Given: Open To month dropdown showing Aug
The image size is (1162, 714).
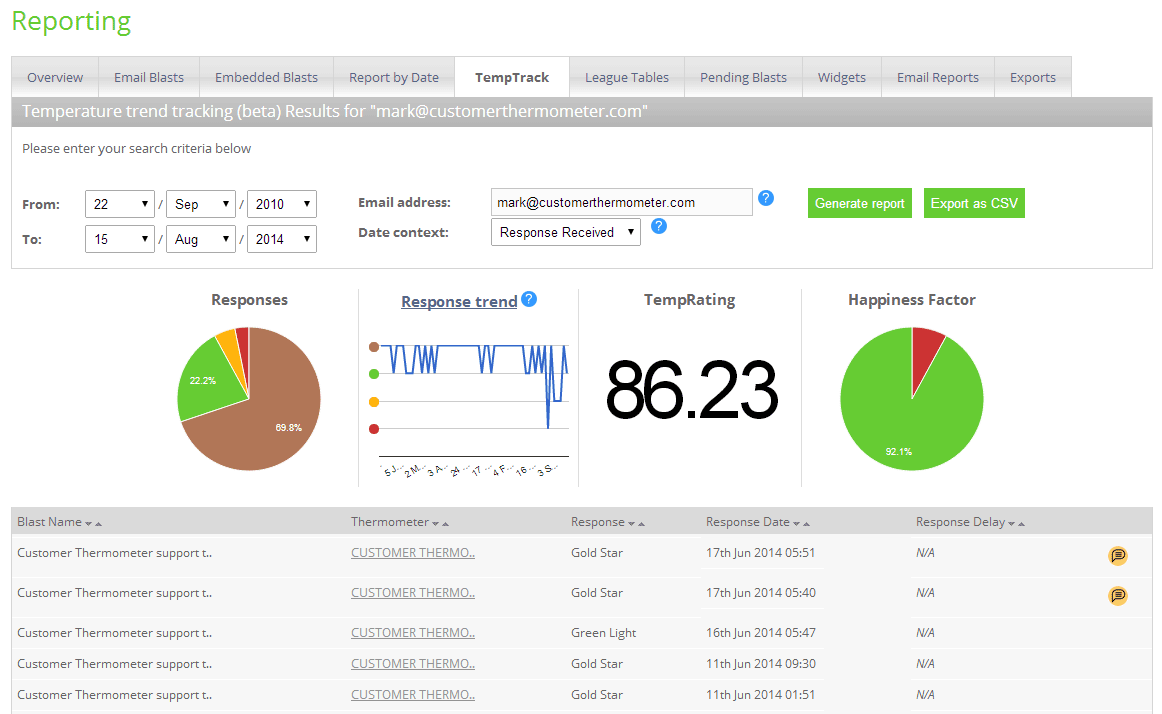Looking at the screenshot, I should (x=201, y=239).
